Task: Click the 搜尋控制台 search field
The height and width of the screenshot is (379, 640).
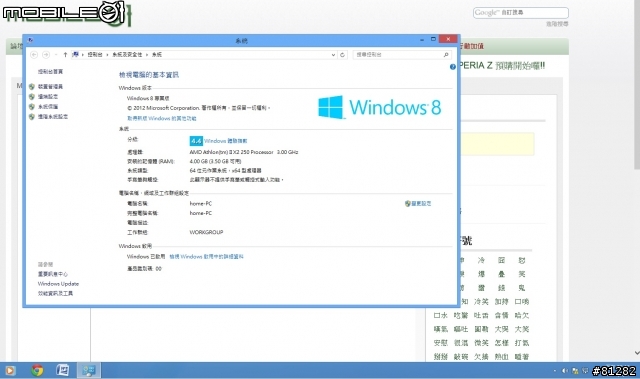Action: click(x=402, y=55)
